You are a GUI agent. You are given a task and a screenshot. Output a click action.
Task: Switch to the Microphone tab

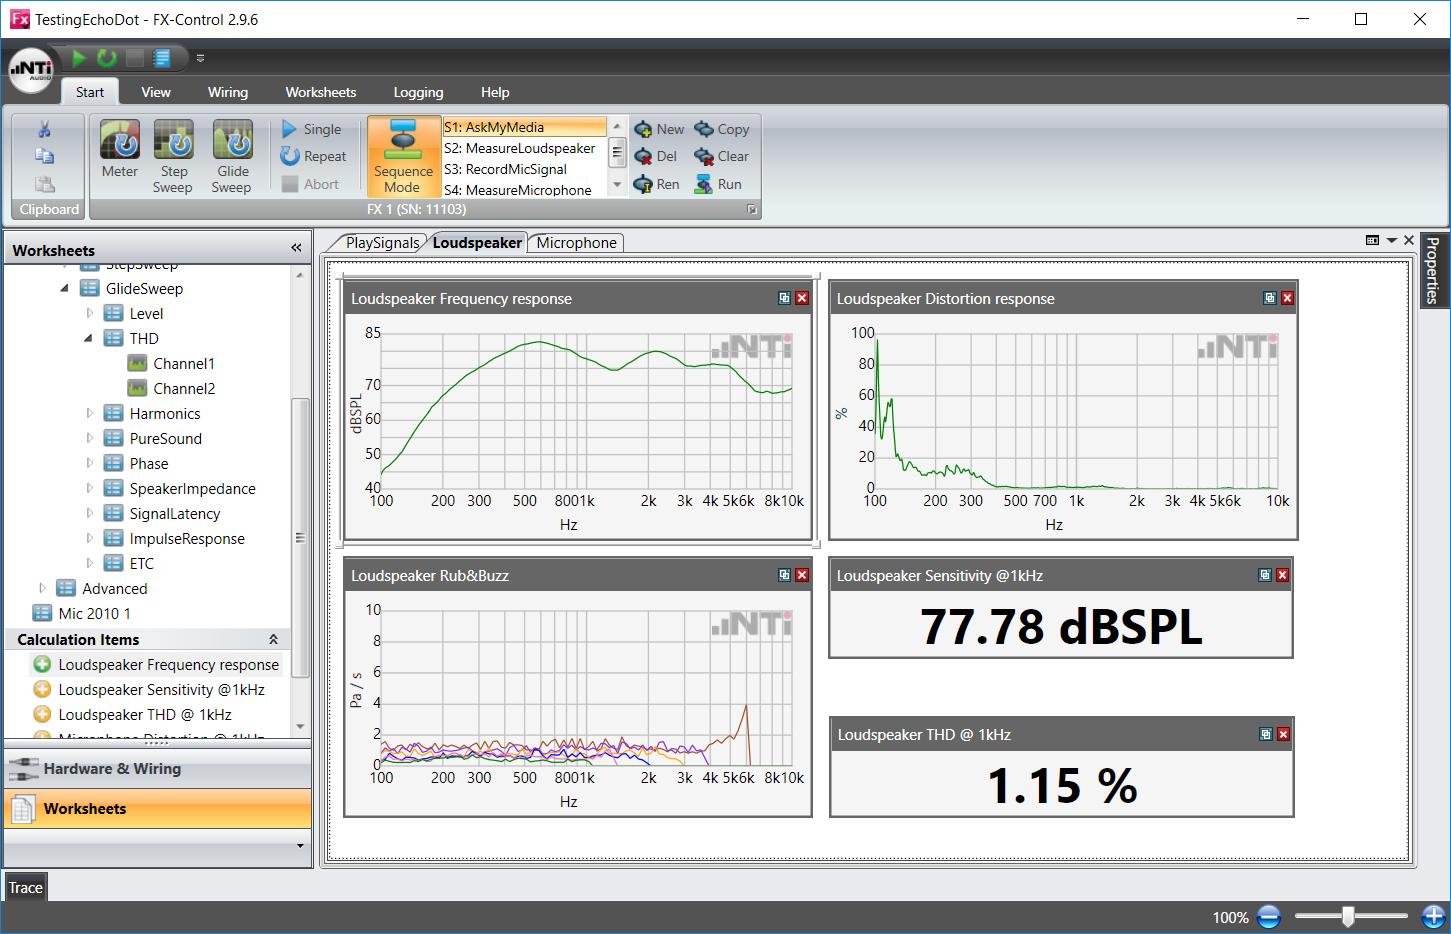coord(576,243)
